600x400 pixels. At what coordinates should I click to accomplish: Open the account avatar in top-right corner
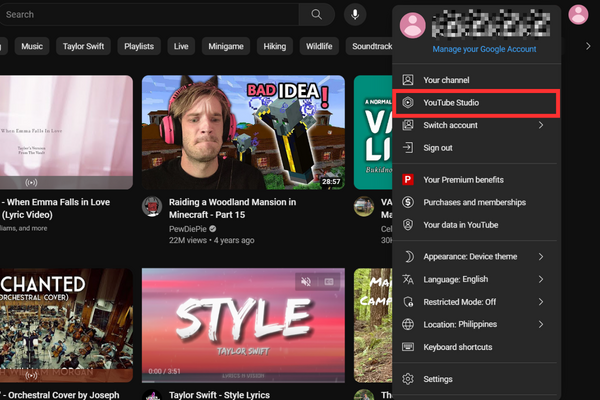coord(578,15)
